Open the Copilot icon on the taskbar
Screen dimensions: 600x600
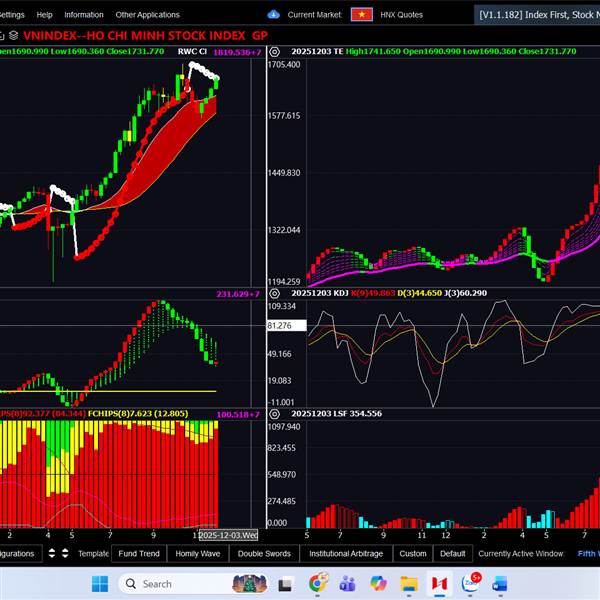pyautogui.click(x=379, y=583)
